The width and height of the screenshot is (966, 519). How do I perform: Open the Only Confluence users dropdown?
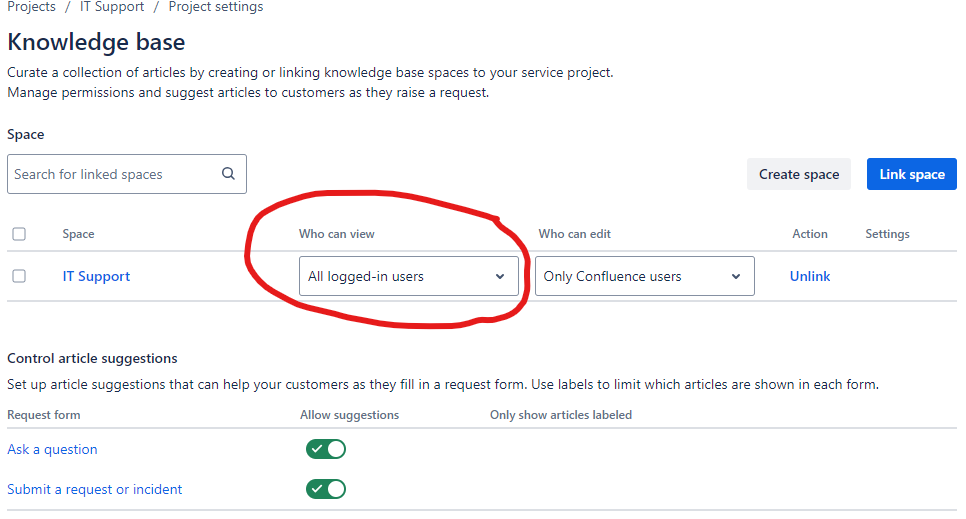pos(644,276)
